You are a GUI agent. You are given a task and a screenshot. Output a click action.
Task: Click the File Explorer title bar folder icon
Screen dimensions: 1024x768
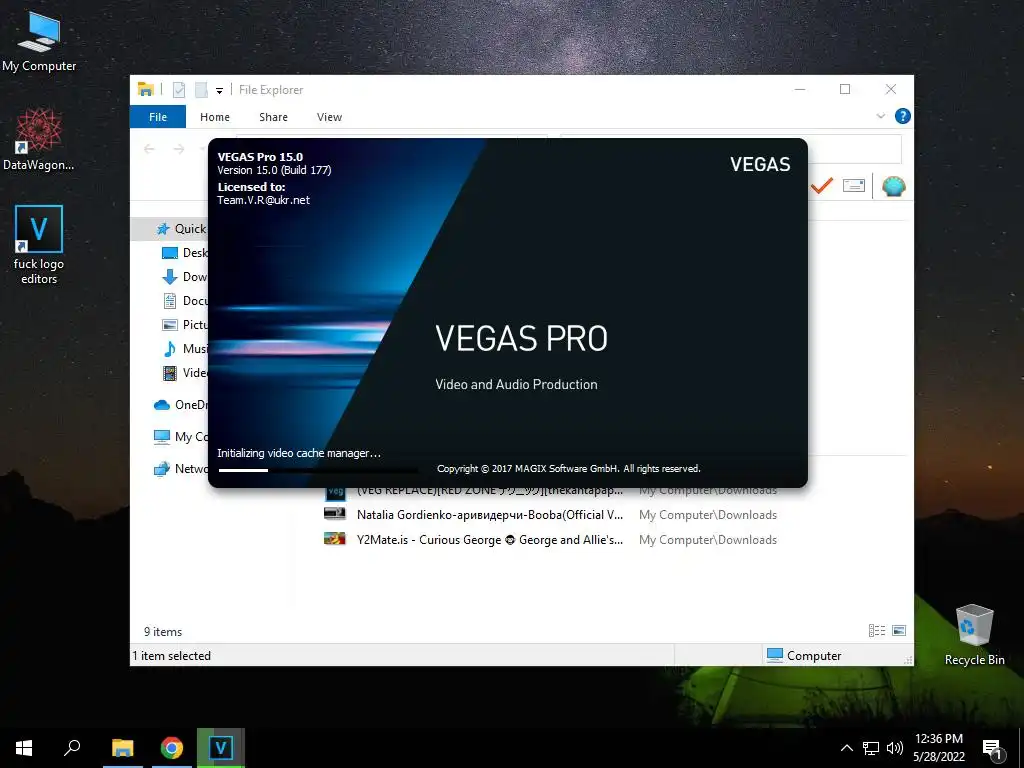(146, 89)
